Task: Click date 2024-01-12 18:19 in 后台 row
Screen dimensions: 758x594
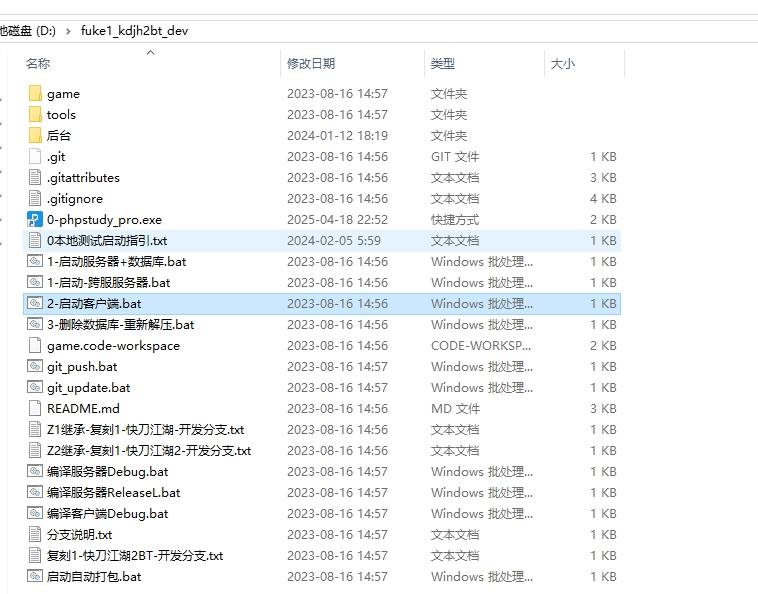Action: coord(337,136)
